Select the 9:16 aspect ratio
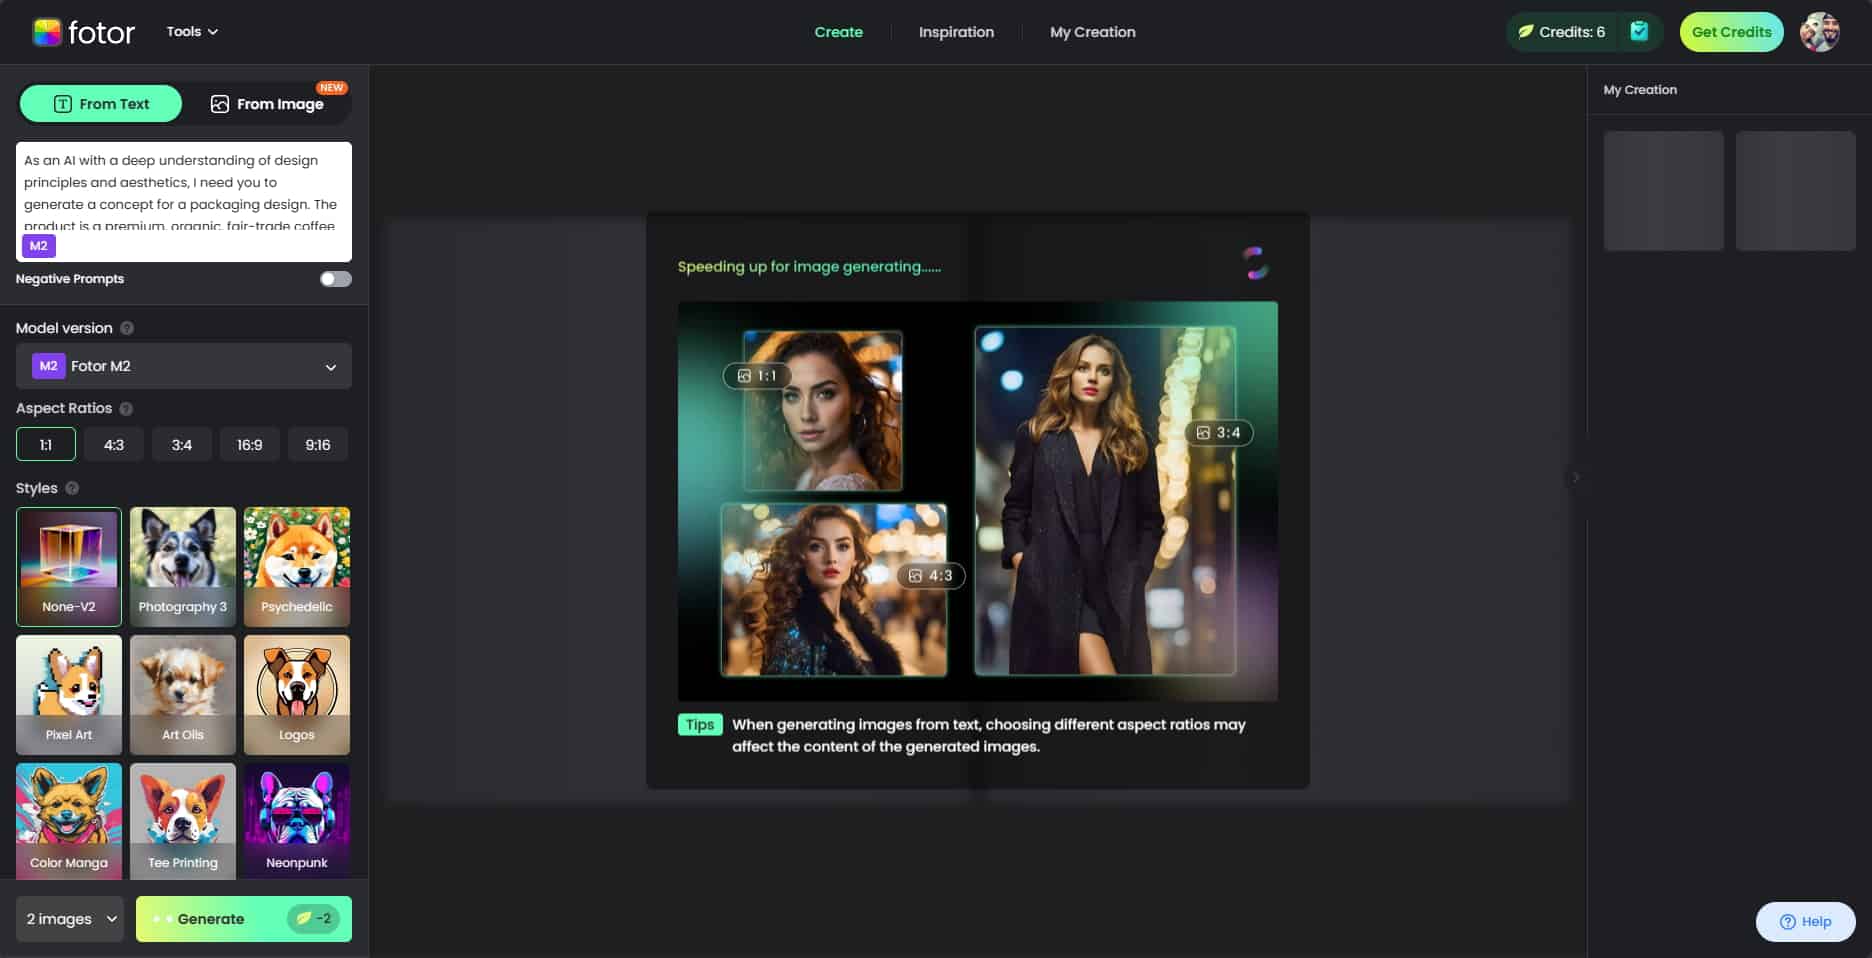 318,444
